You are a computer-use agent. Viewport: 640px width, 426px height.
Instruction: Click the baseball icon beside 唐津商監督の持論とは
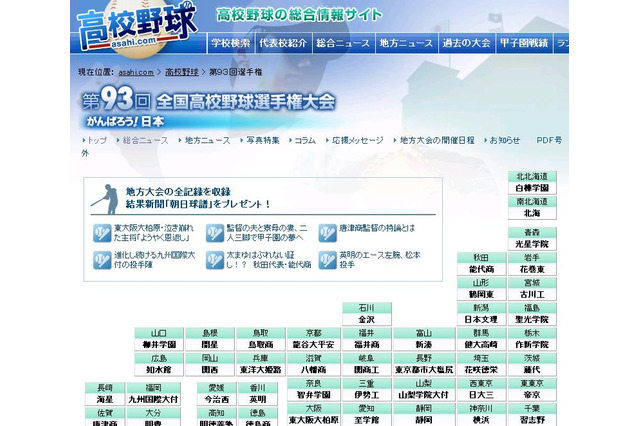click(x=327, y=233)
